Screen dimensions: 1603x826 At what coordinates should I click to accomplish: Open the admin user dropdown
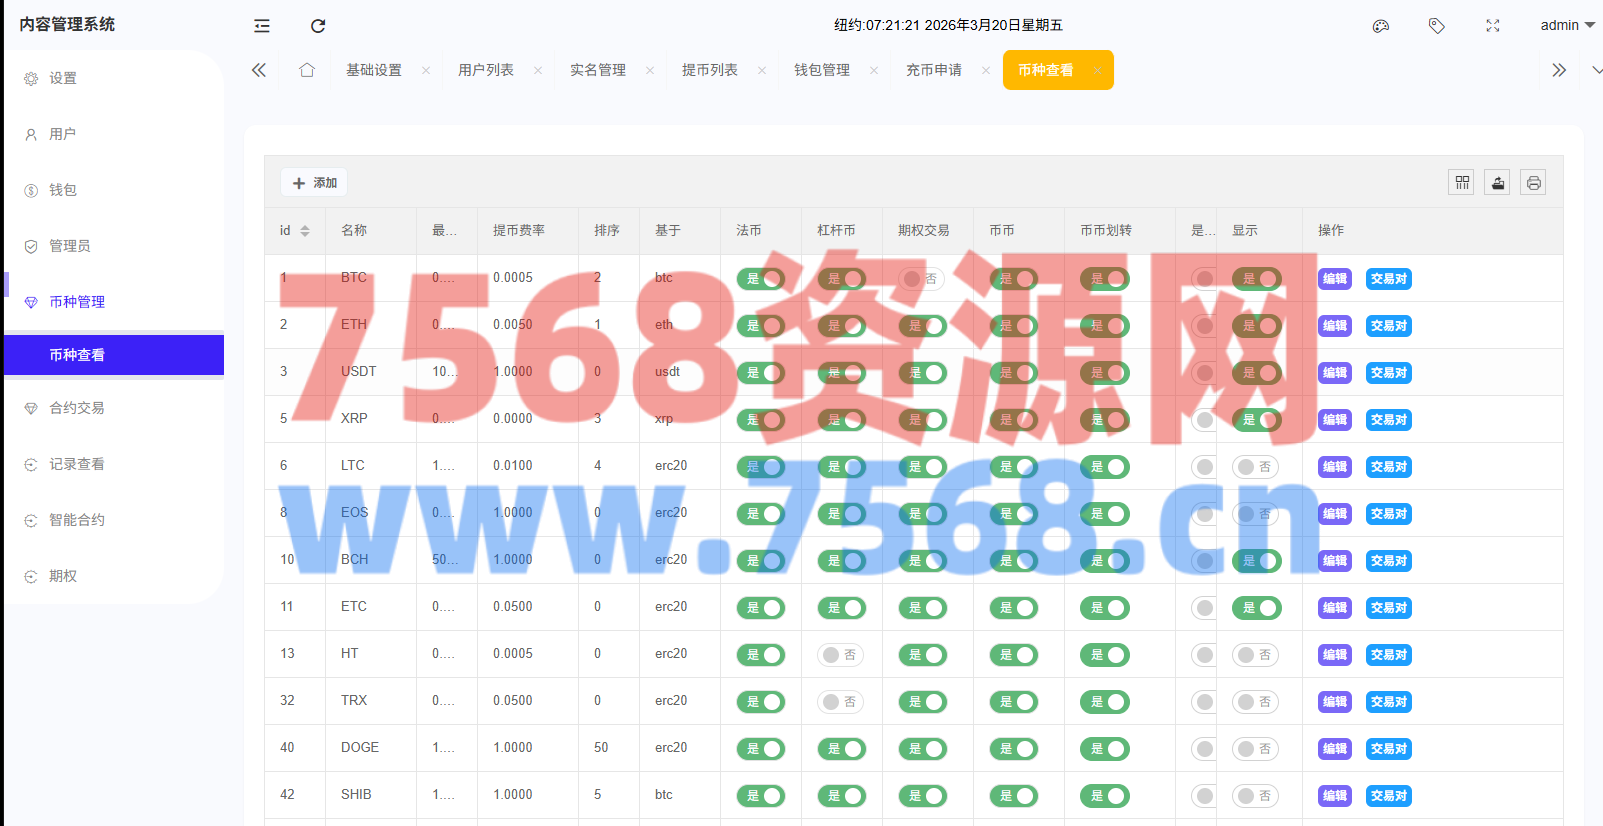pyautogui.click(x=1566, y=26)
